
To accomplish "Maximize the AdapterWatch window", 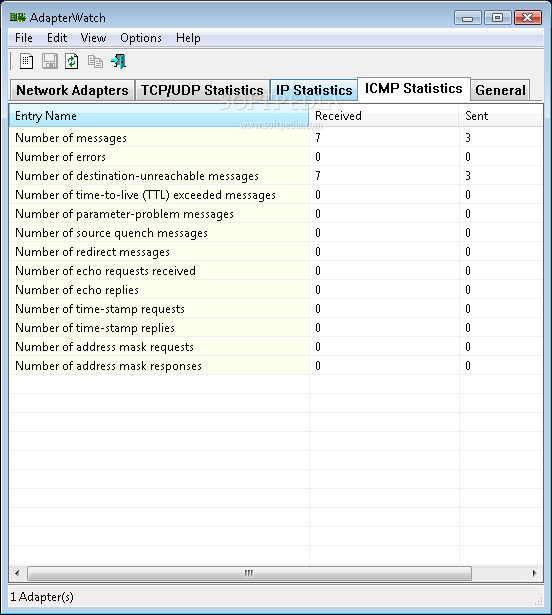I will pos(497,18).
